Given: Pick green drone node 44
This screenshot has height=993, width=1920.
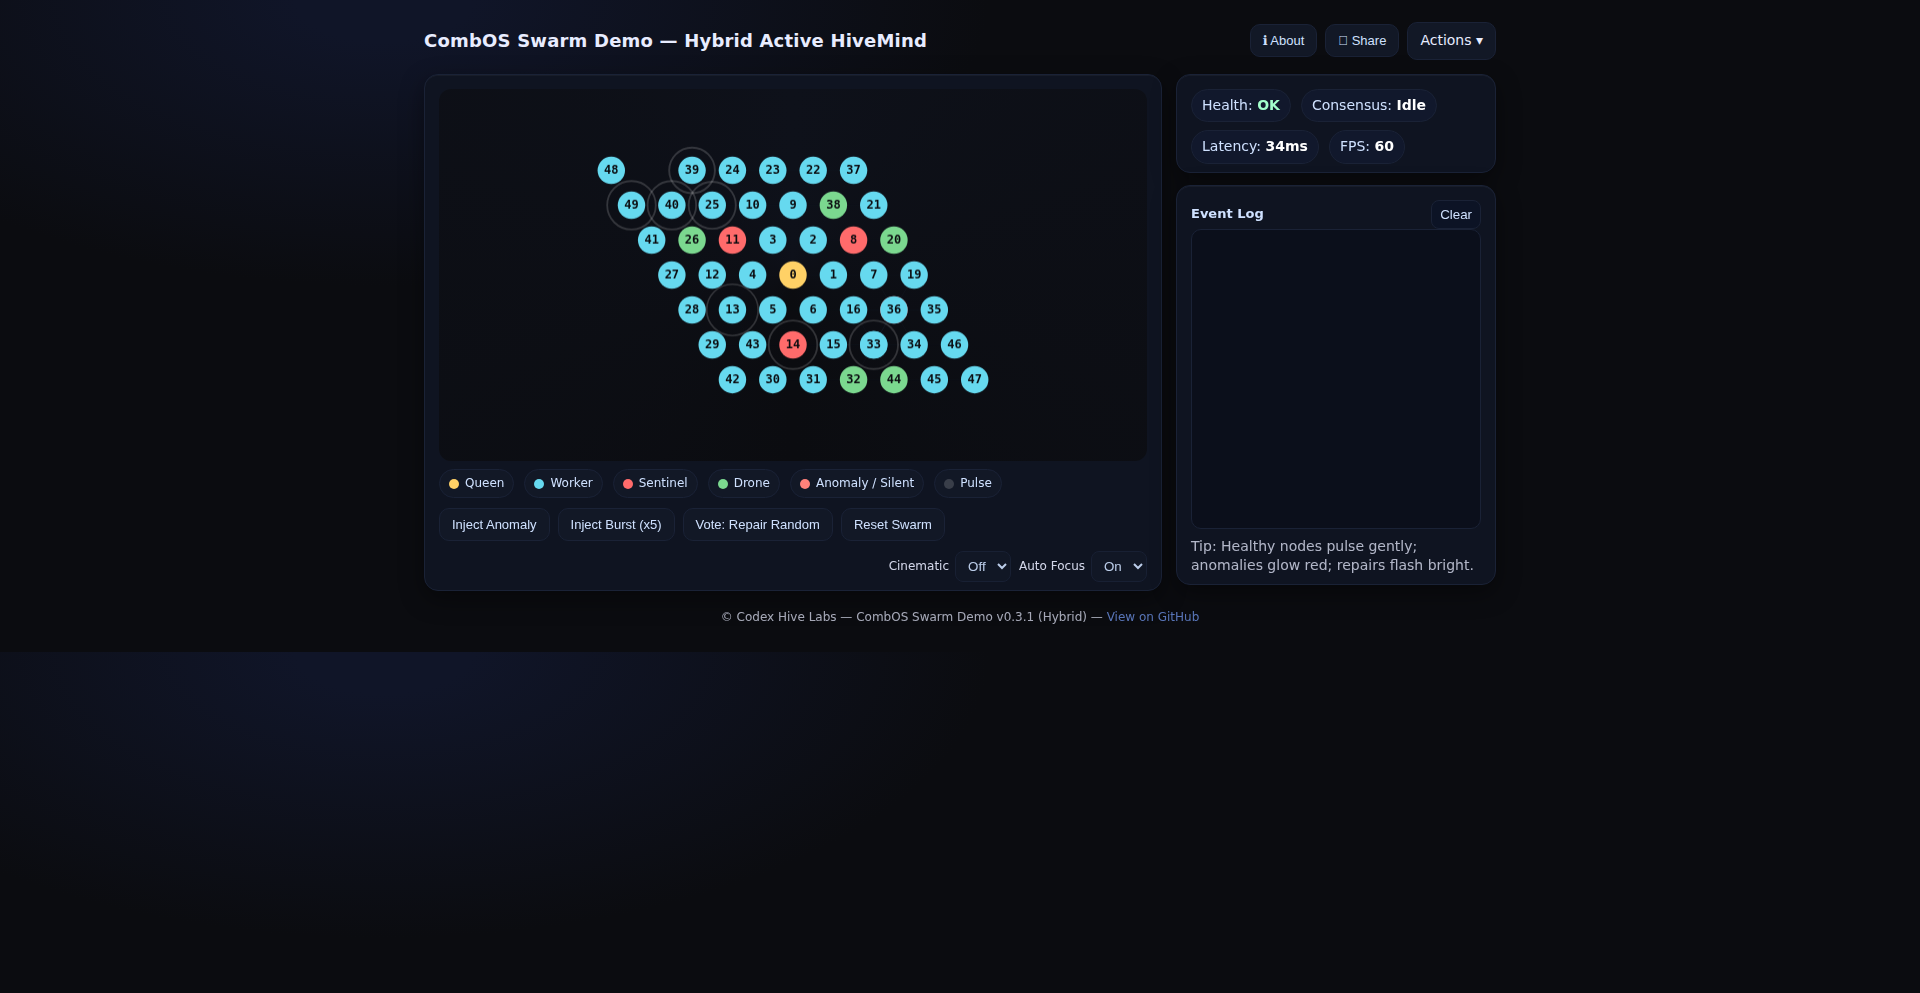Looking at the screenshot, I should click(x=894, y=380).
